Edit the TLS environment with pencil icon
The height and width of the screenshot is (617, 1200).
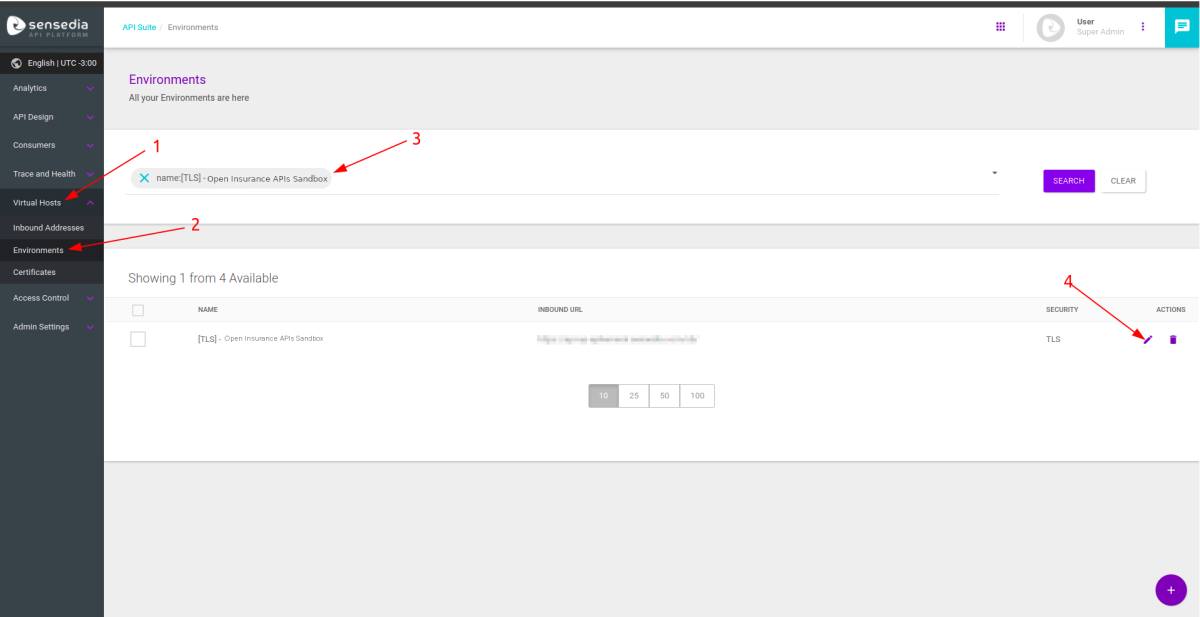[1148, 340]
